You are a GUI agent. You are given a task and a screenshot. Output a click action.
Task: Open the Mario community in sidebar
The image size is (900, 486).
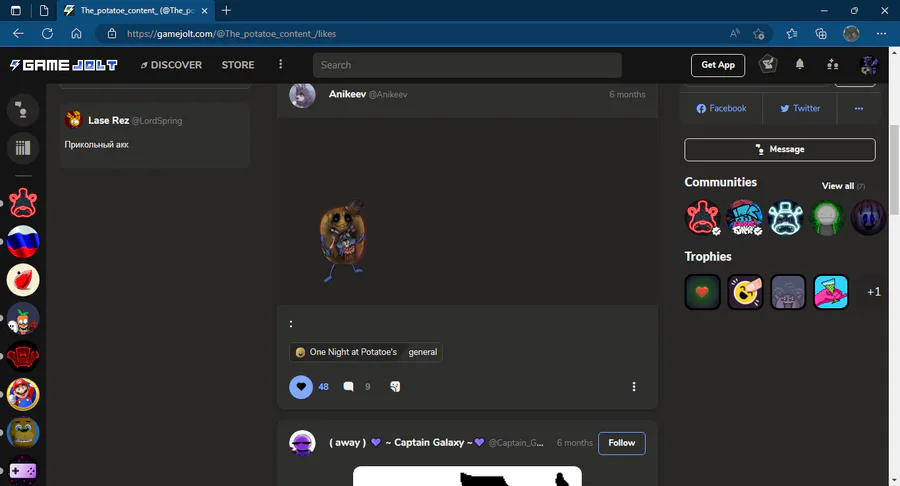(23, 394)
